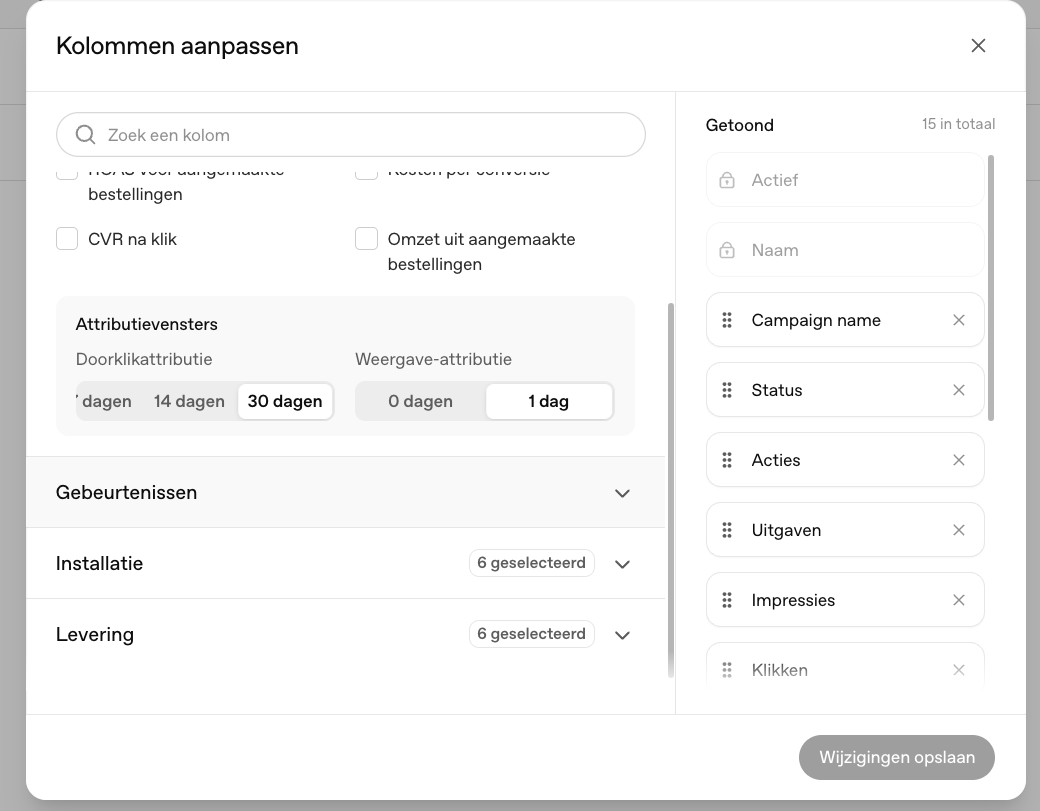Remove the Campaign name column

tap(958, 320)
